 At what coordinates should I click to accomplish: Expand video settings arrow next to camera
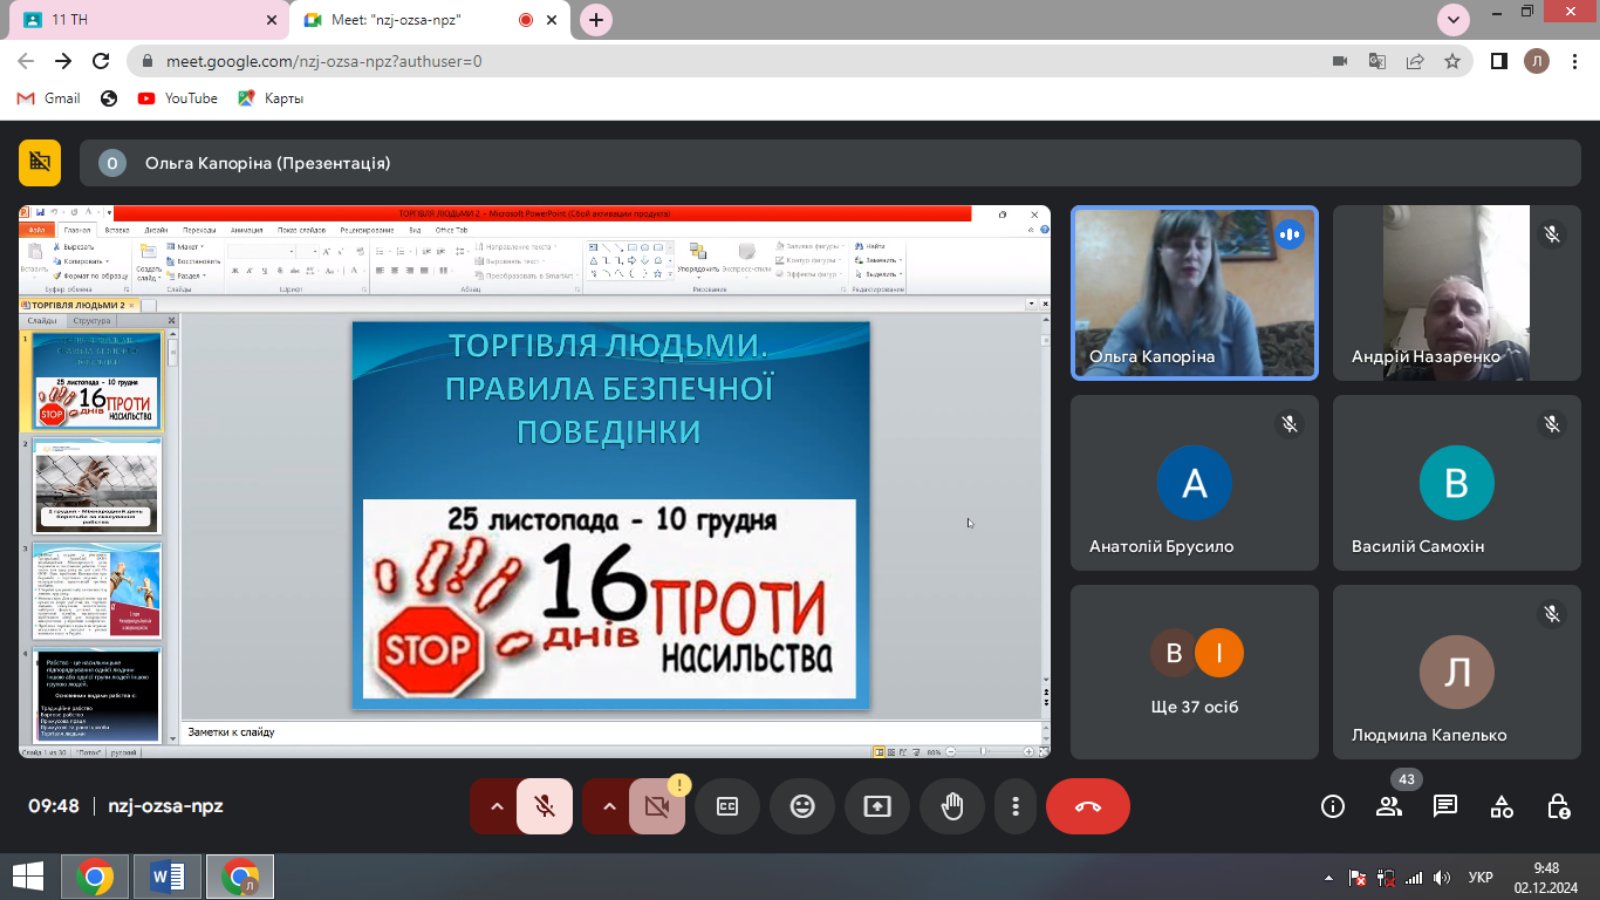tap(608, 806)
